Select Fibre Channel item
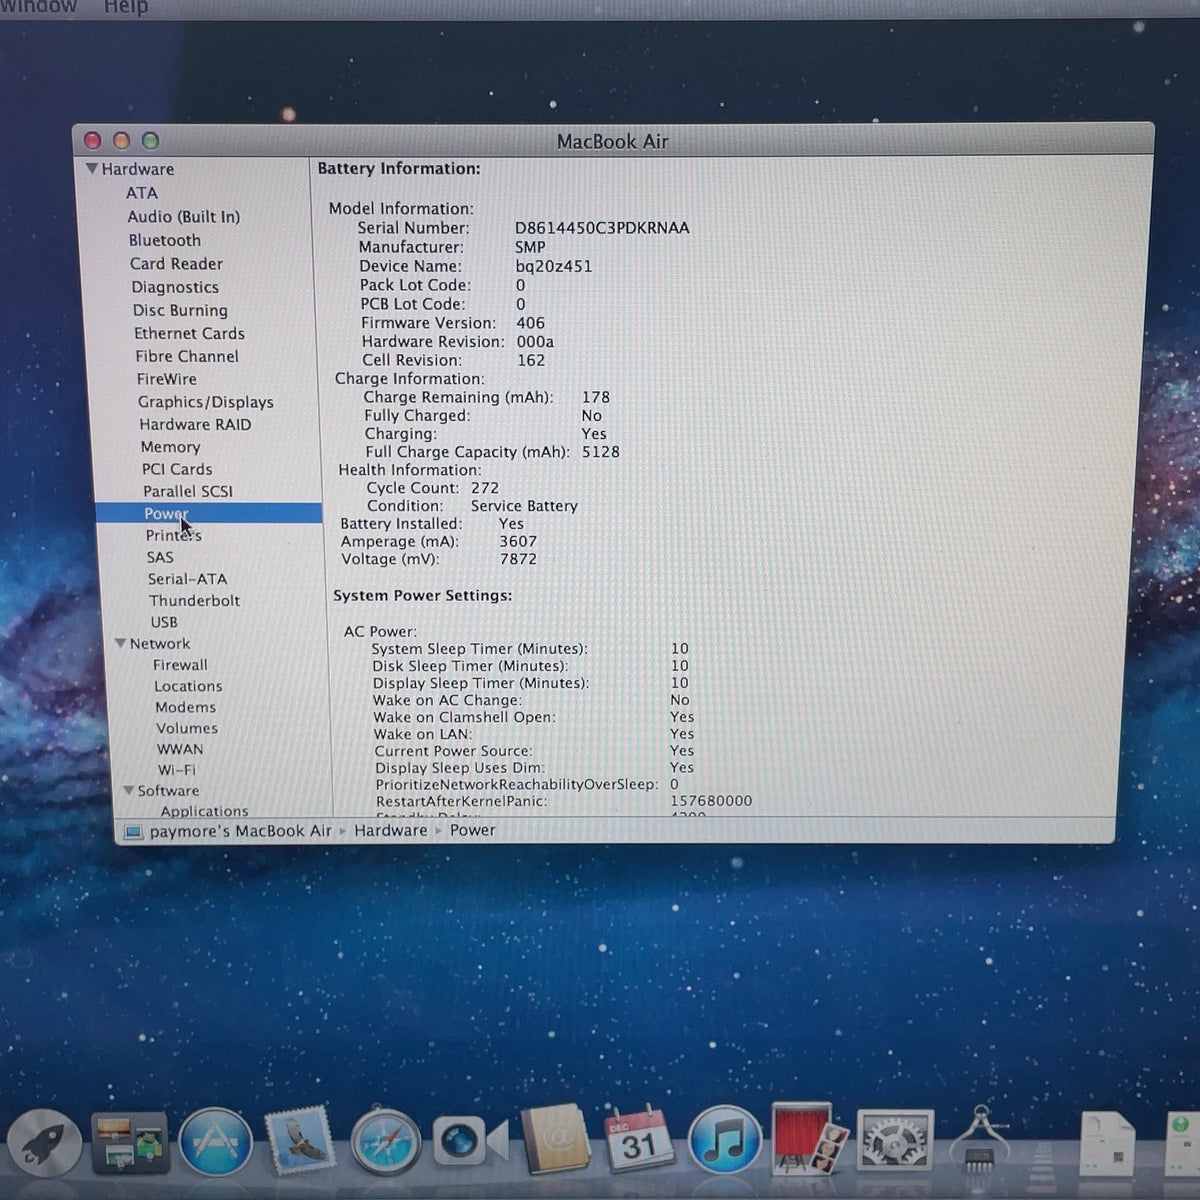The height and width of the screenshot is (1200, 1200). click(187, 356)
